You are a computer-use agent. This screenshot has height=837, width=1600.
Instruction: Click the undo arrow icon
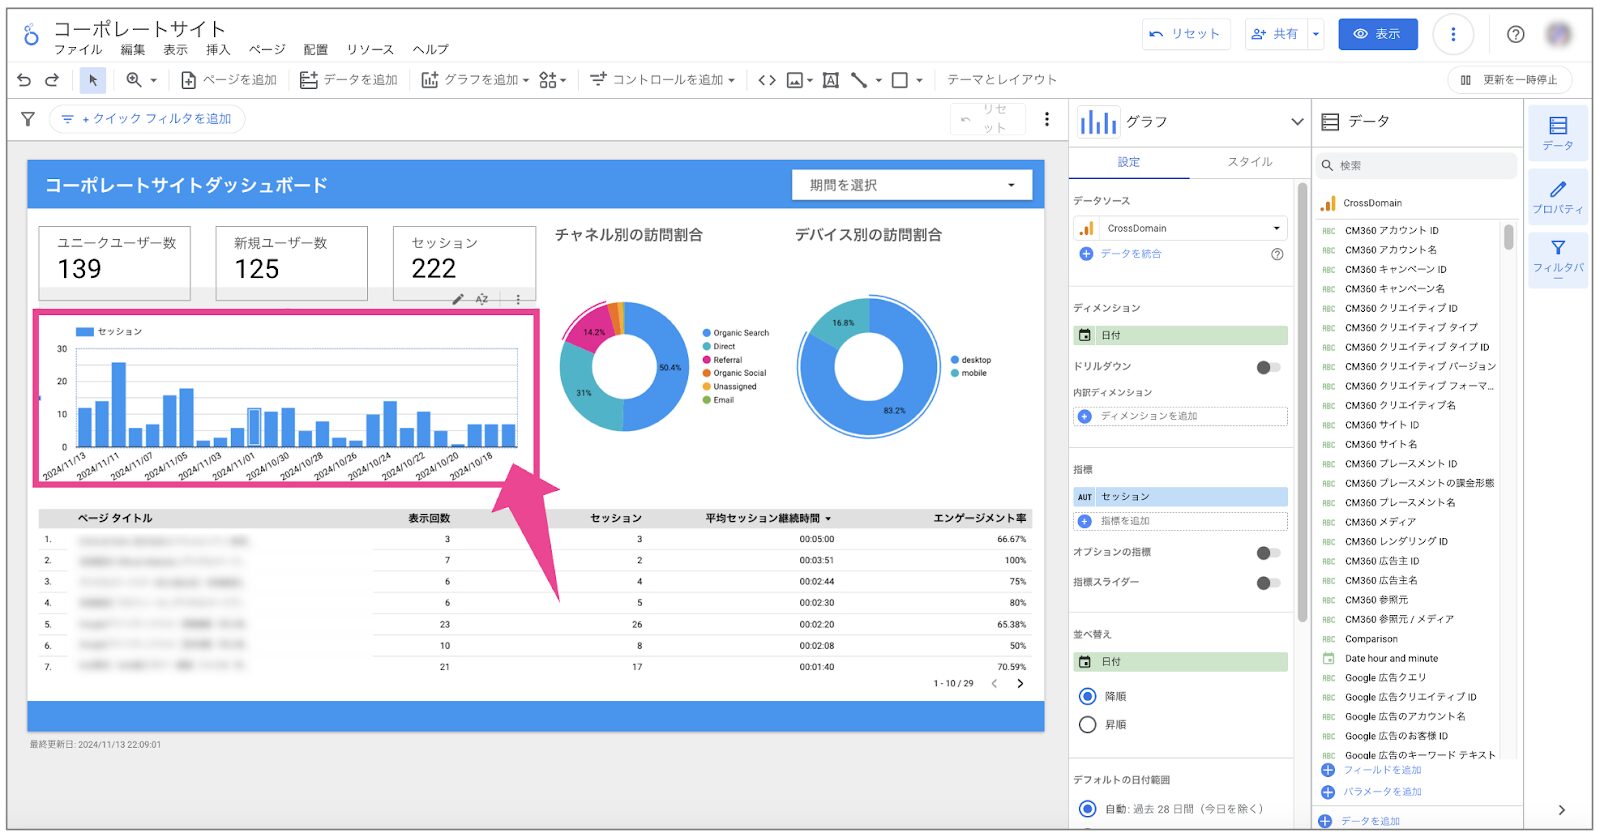pos(24,80)
